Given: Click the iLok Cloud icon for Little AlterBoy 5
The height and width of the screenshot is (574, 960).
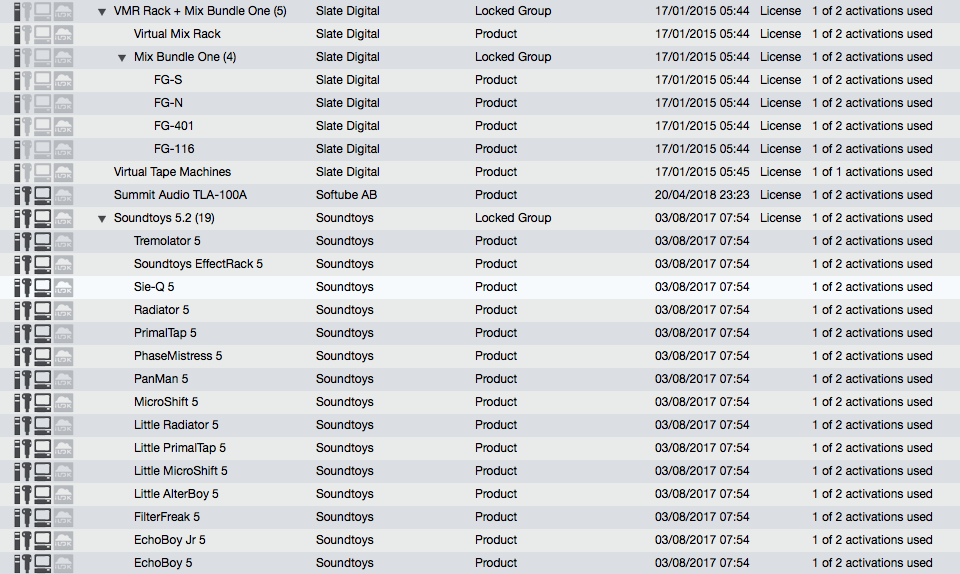Looking at the screenshot, I should [64, 494].
